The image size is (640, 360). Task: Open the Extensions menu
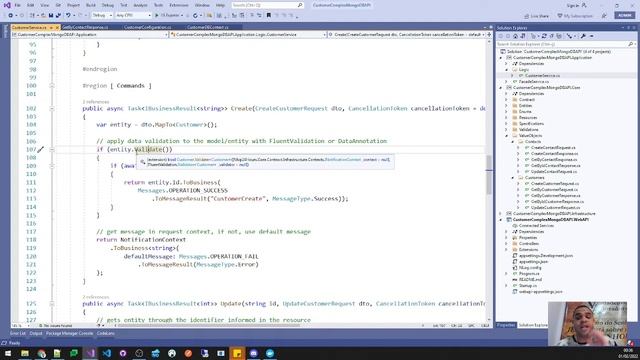point(179,5)
